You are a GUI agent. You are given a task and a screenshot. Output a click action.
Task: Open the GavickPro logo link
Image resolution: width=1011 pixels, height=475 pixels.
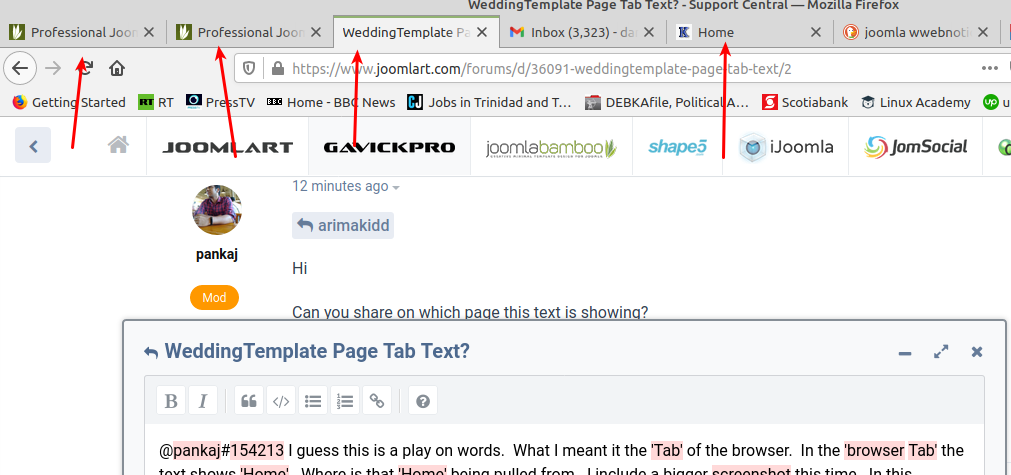click(389, 147)
